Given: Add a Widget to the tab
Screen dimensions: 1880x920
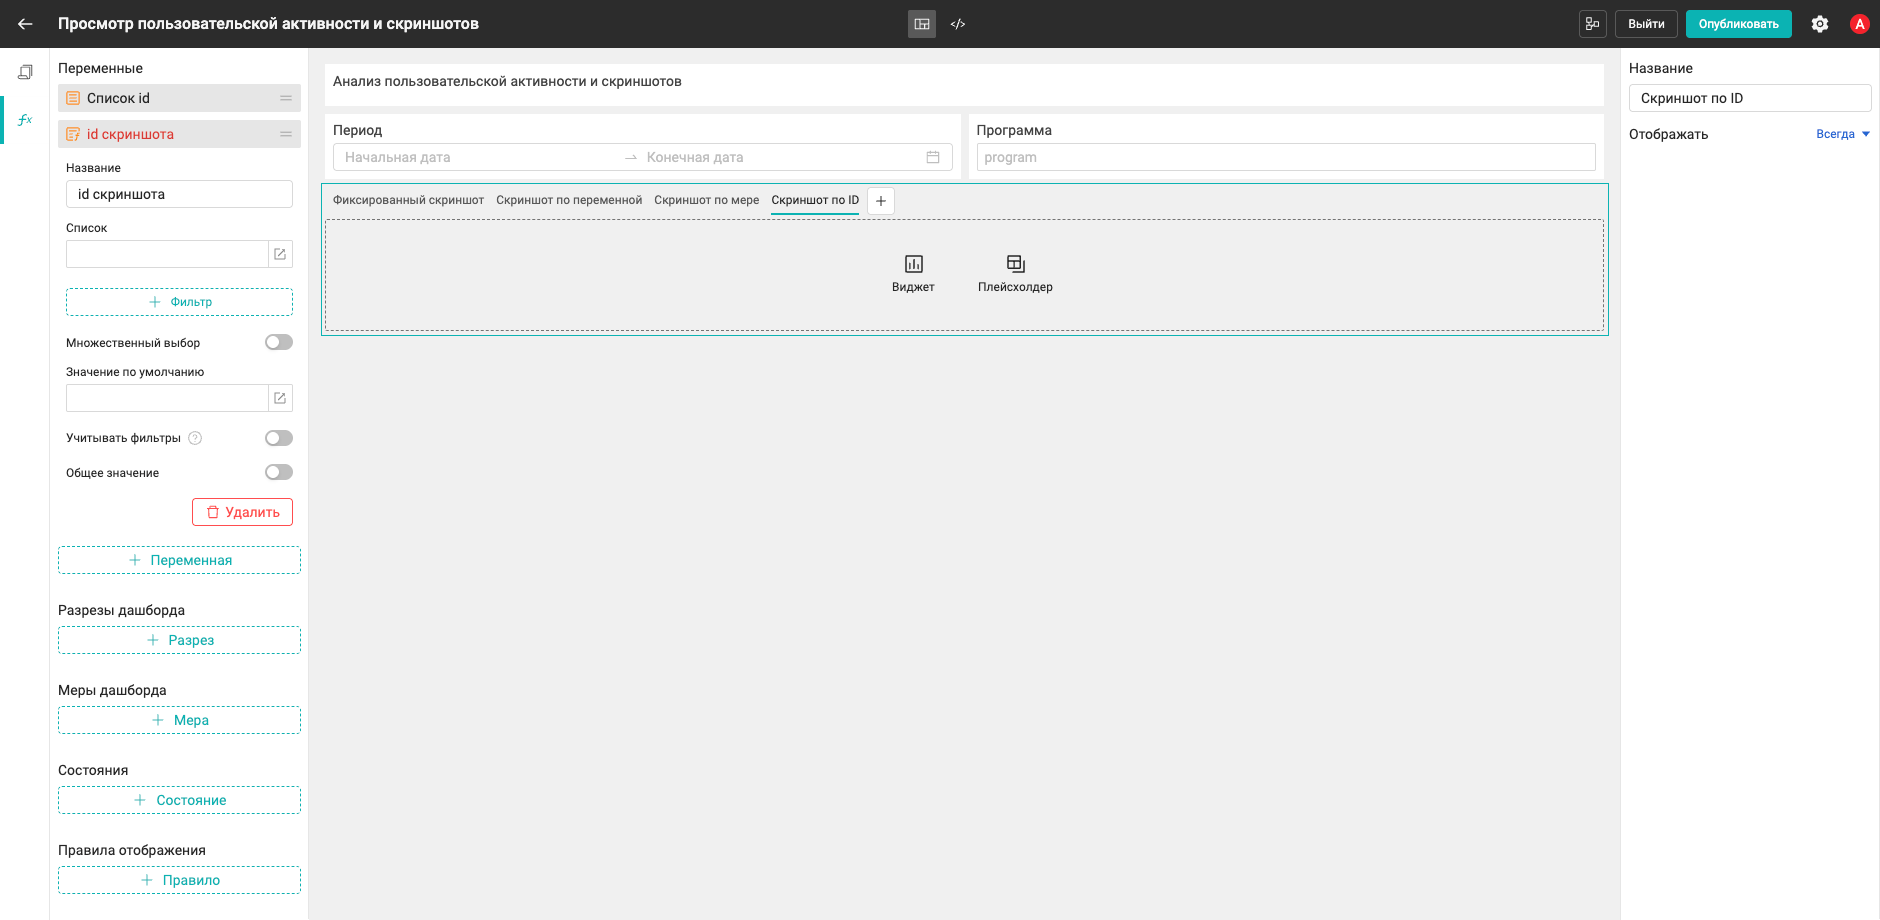Looking at the screenshot, I should 913,273.
